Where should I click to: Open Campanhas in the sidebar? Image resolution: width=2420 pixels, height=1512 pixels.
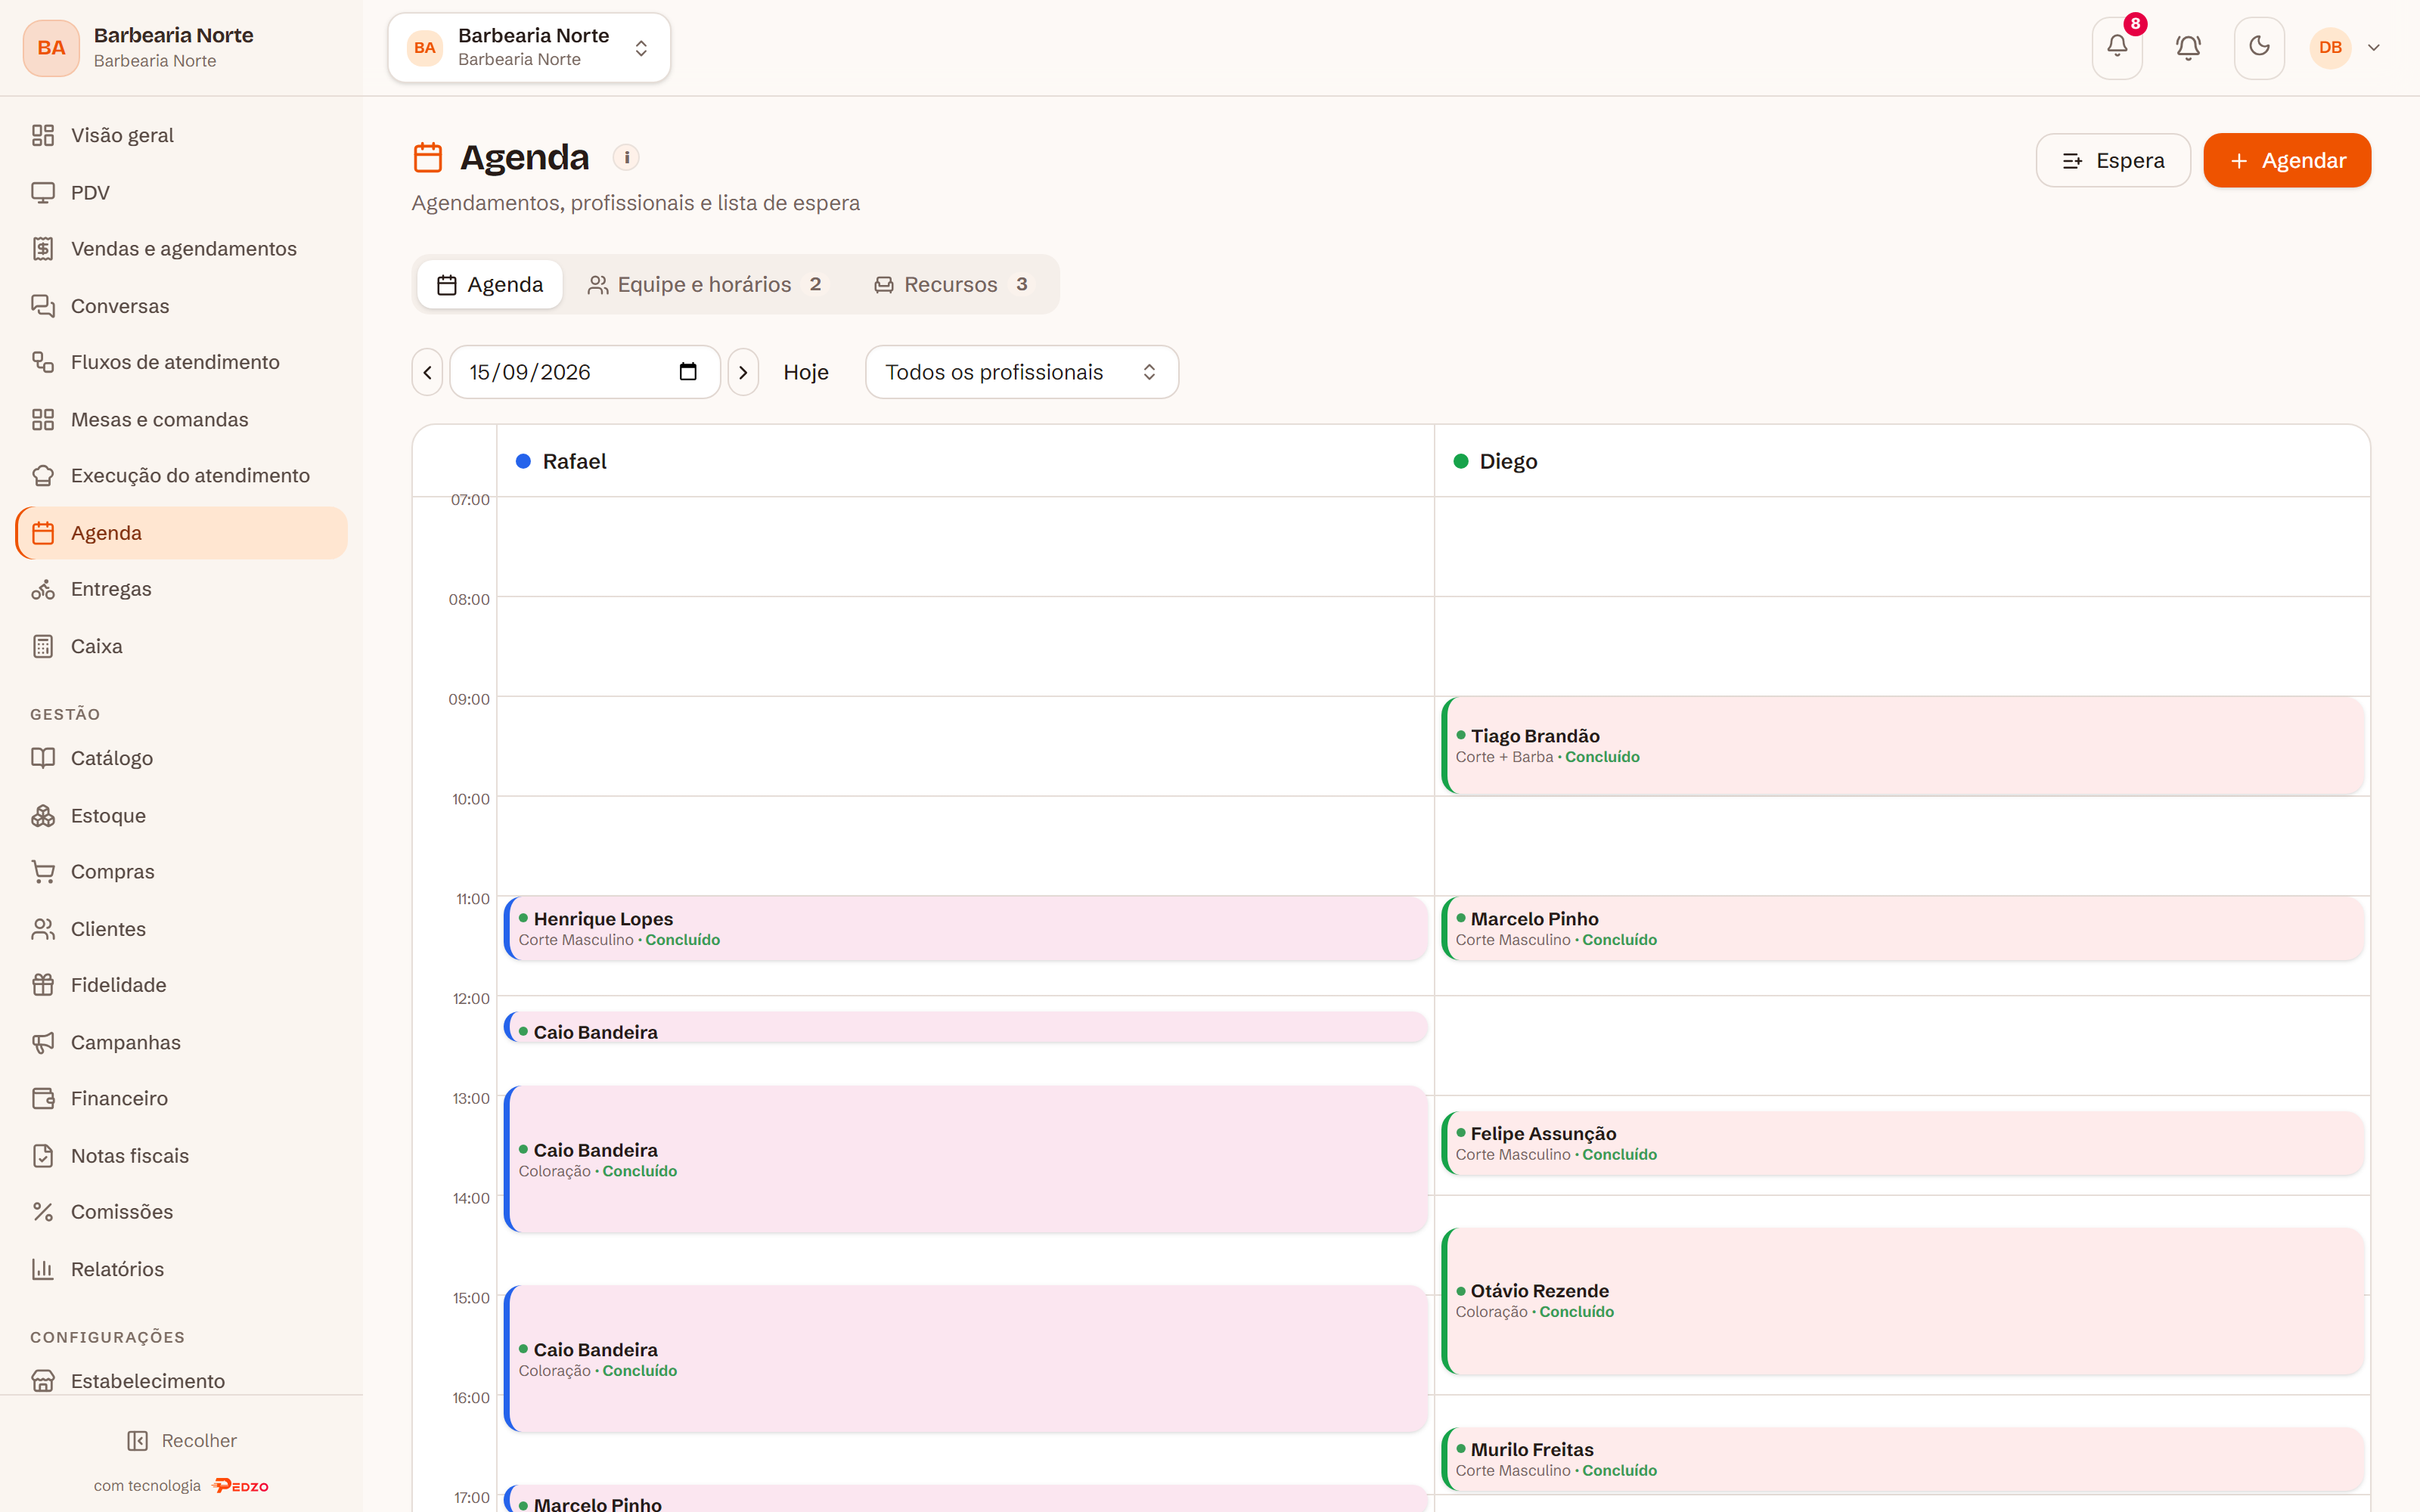pos(181,1042)
